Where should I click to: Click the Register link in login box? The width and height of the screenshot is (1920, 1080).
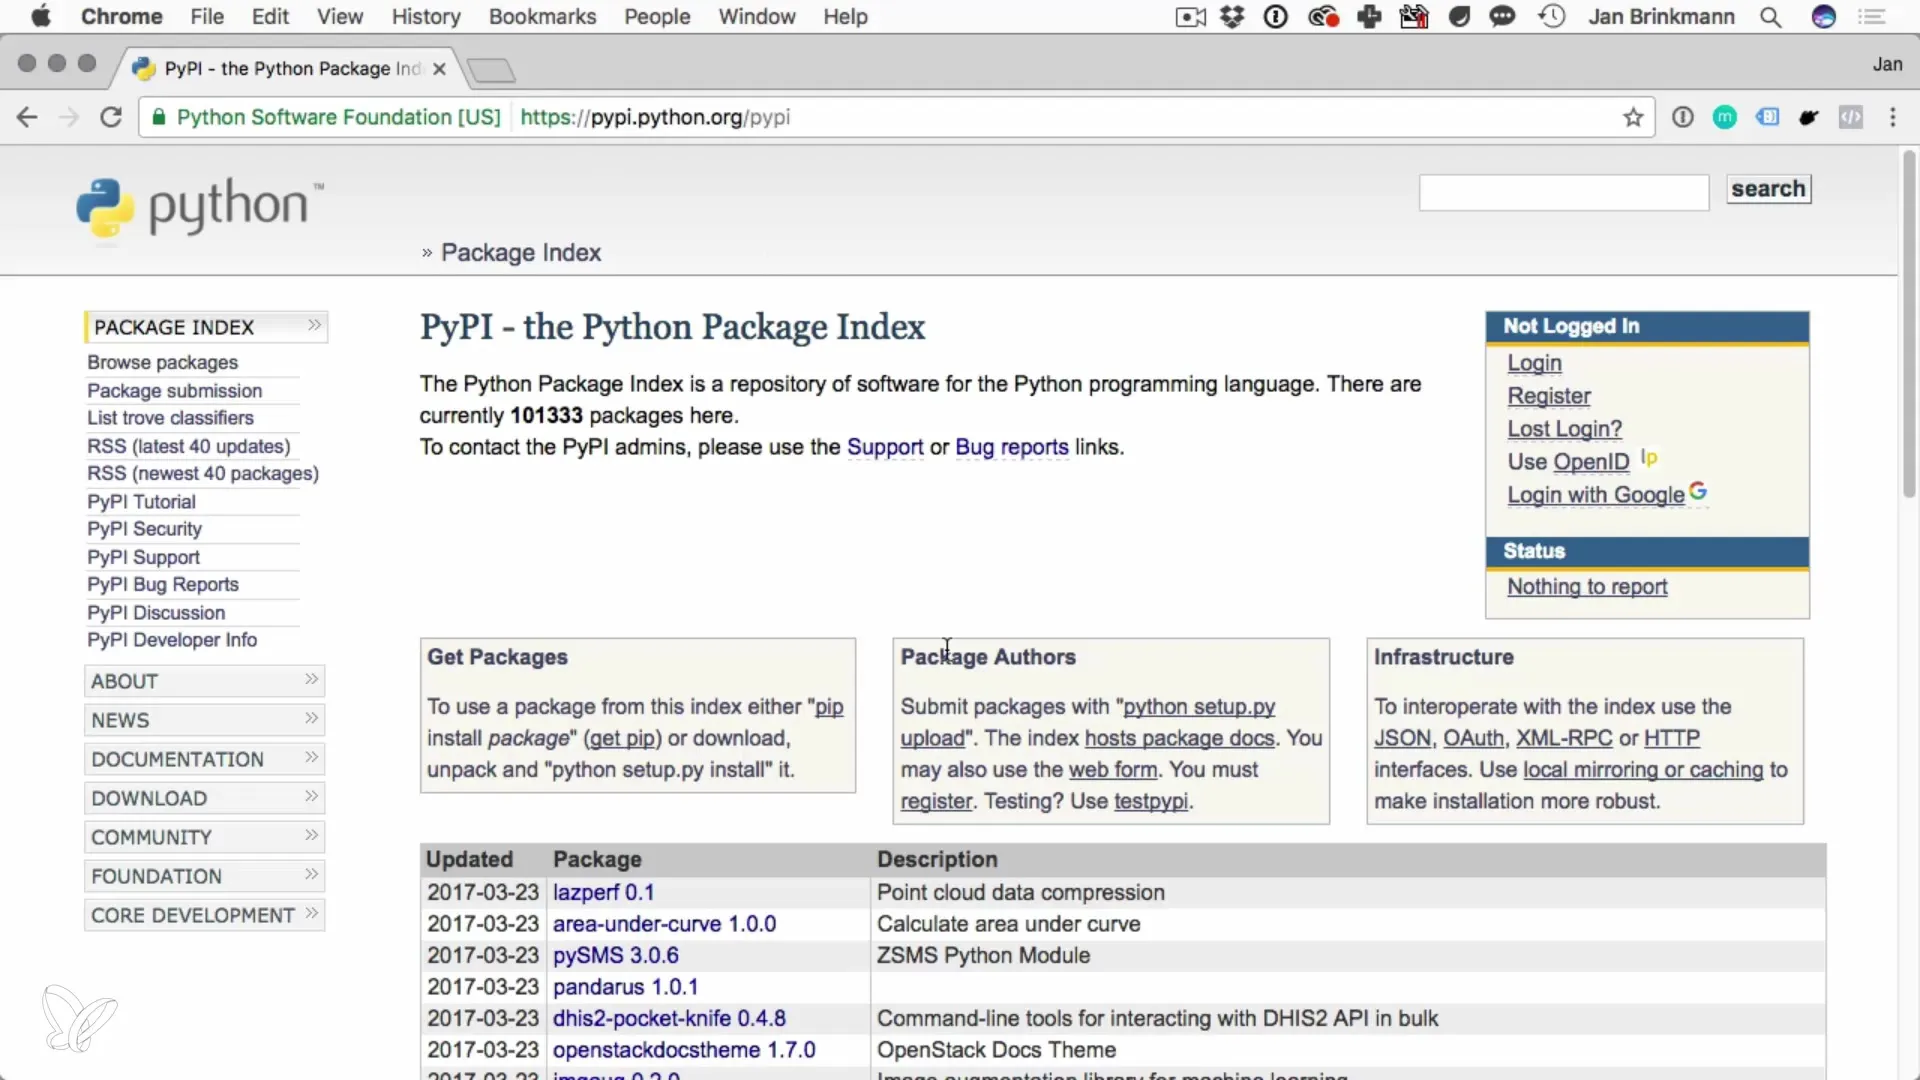pyautogui.click(x=1549, y=396)
